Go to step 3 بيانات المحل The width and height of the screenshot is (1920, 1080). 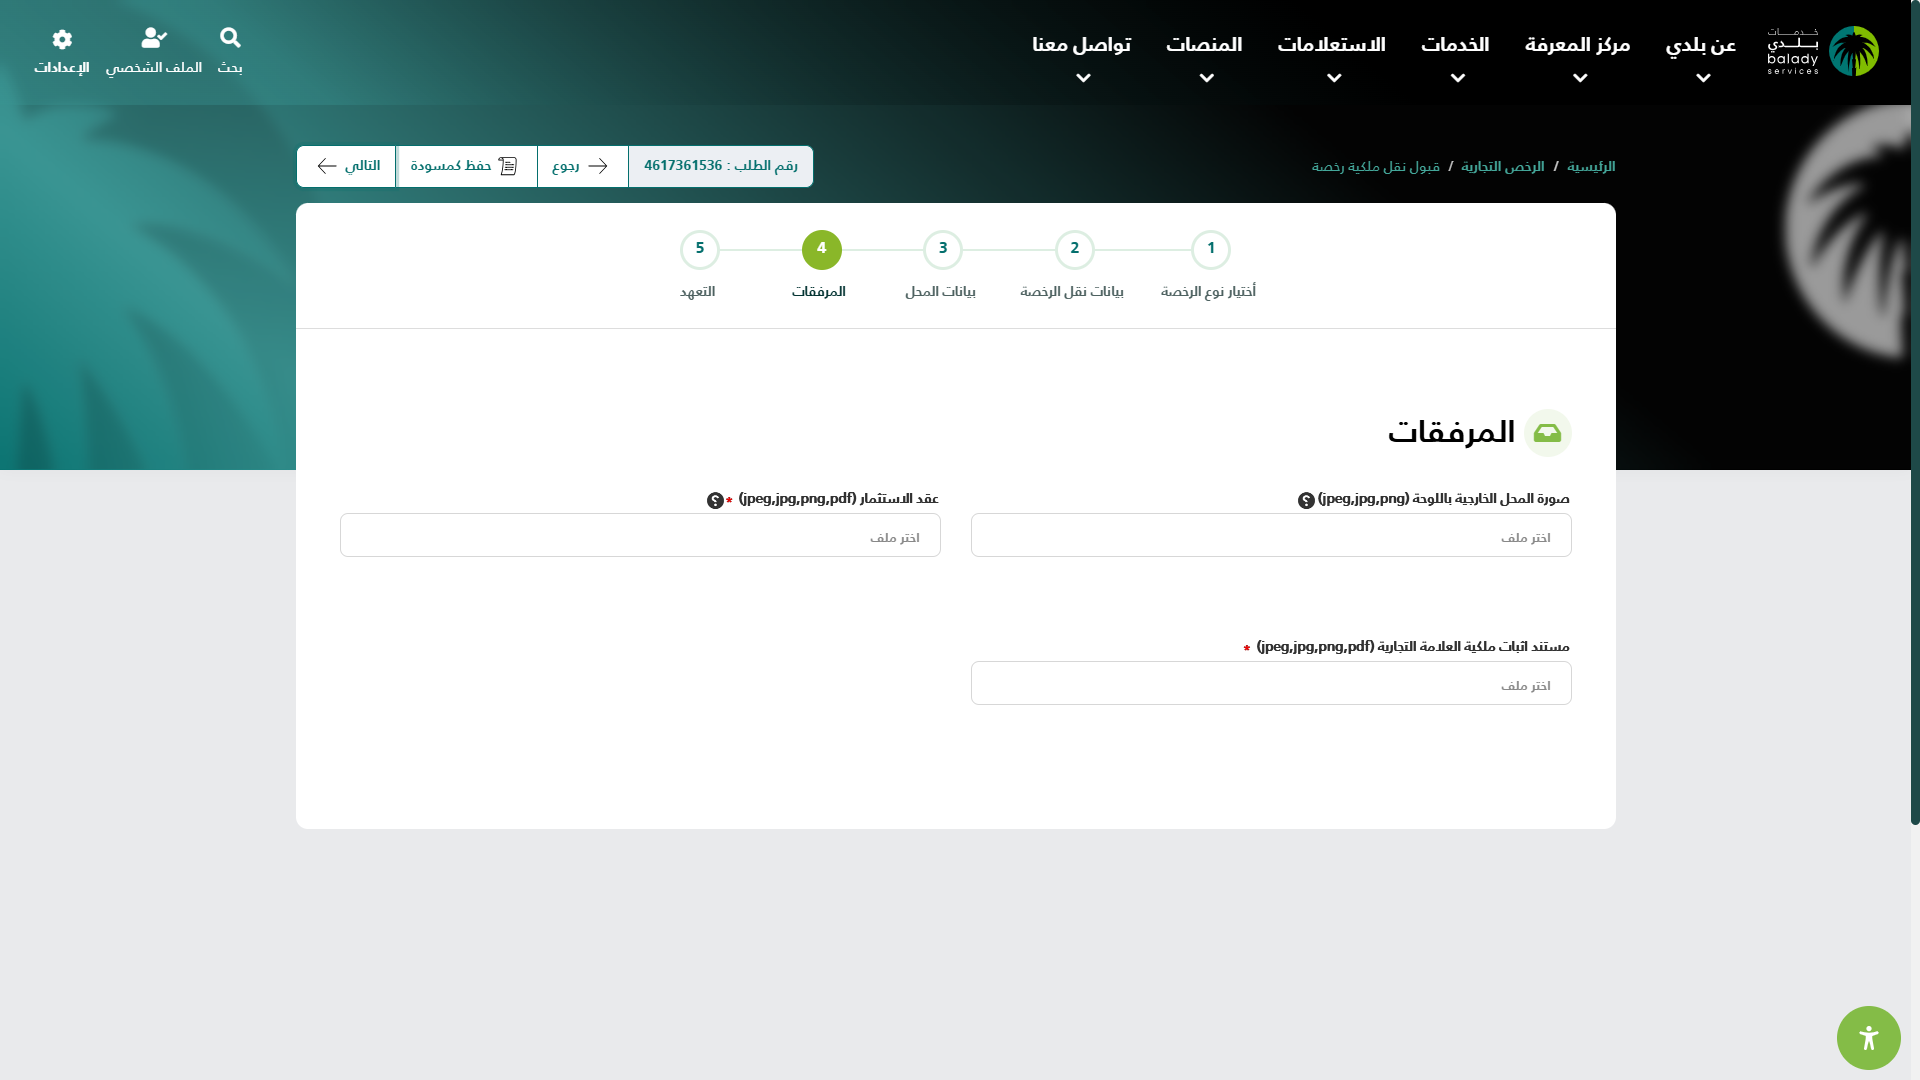click(942, 250)
